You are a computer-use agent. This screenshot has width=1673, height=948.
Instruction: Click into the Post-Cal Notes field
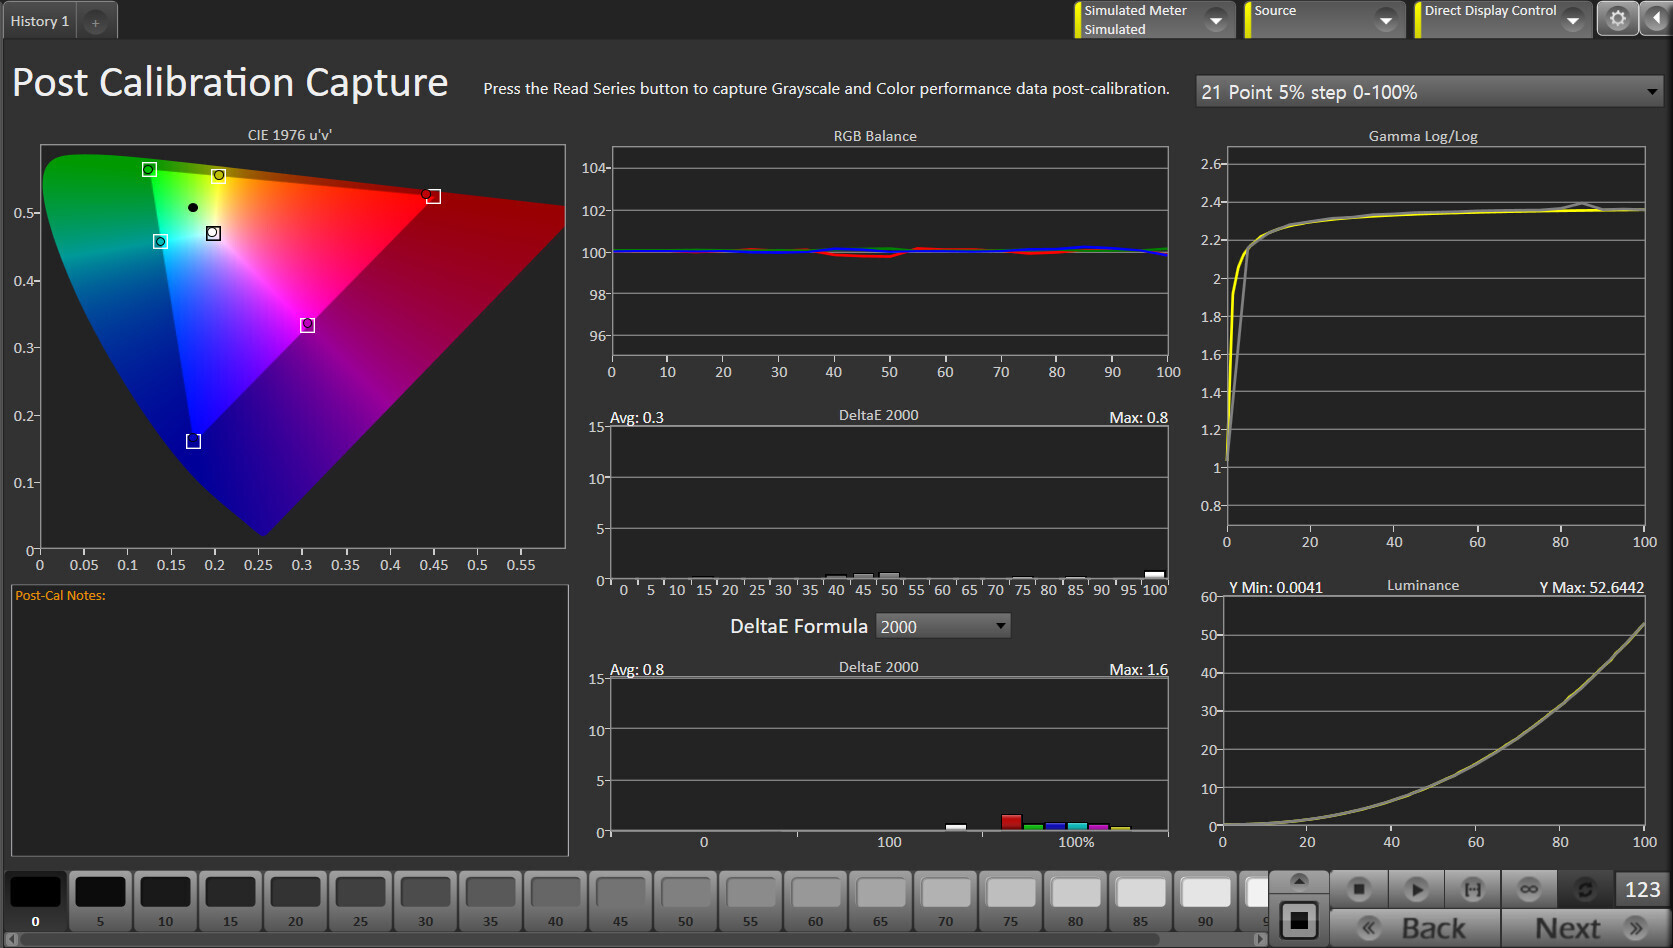(x=290, y=720)
